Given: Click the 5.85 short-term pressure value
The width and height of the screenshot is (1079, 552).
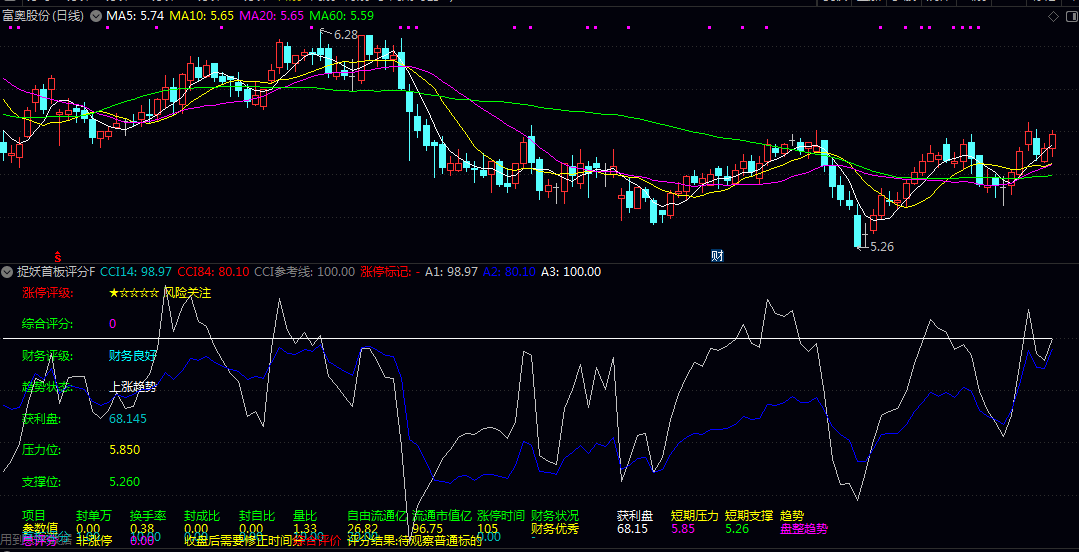Looking at the screenshot, I should point(682,529).
